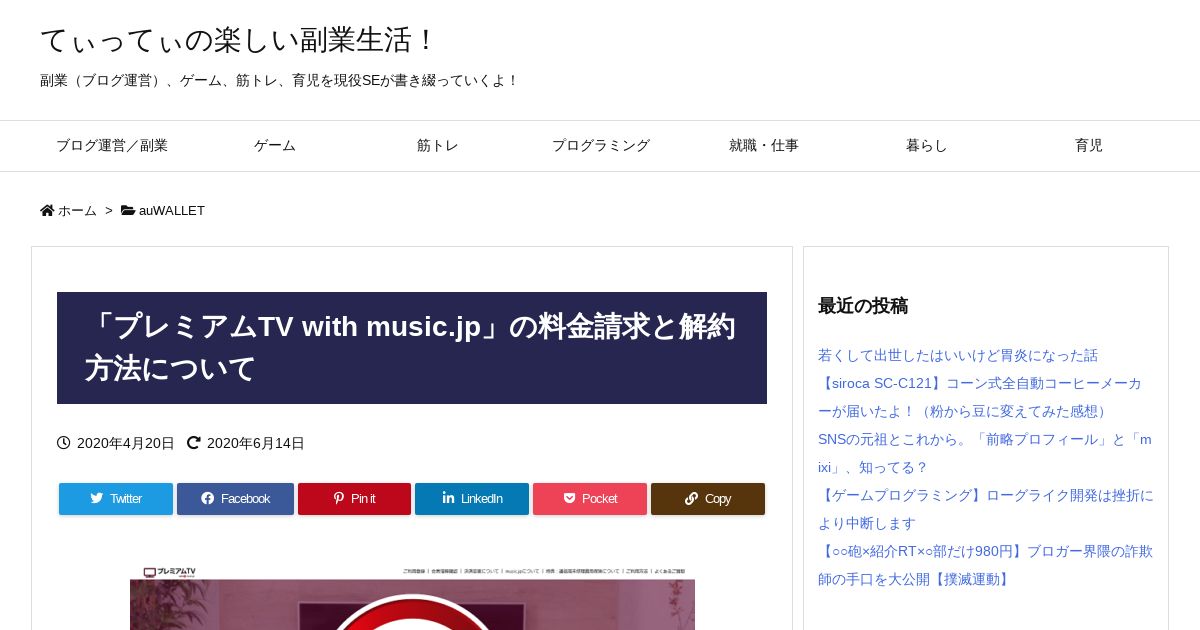The height and width of the screenshot is (630, 1200).
Task: Share the article on Facebook
Action: [235, 499]
